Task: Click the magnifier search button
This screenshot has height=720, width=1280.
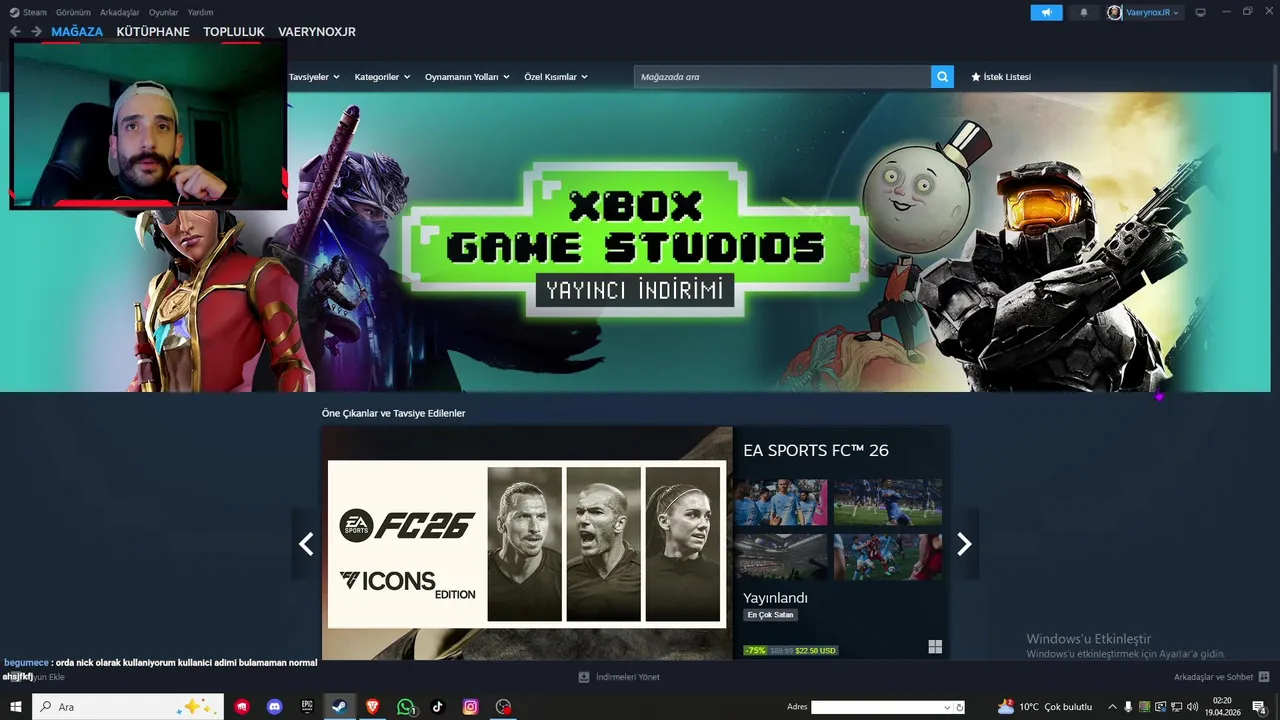Action: (942, 77)
